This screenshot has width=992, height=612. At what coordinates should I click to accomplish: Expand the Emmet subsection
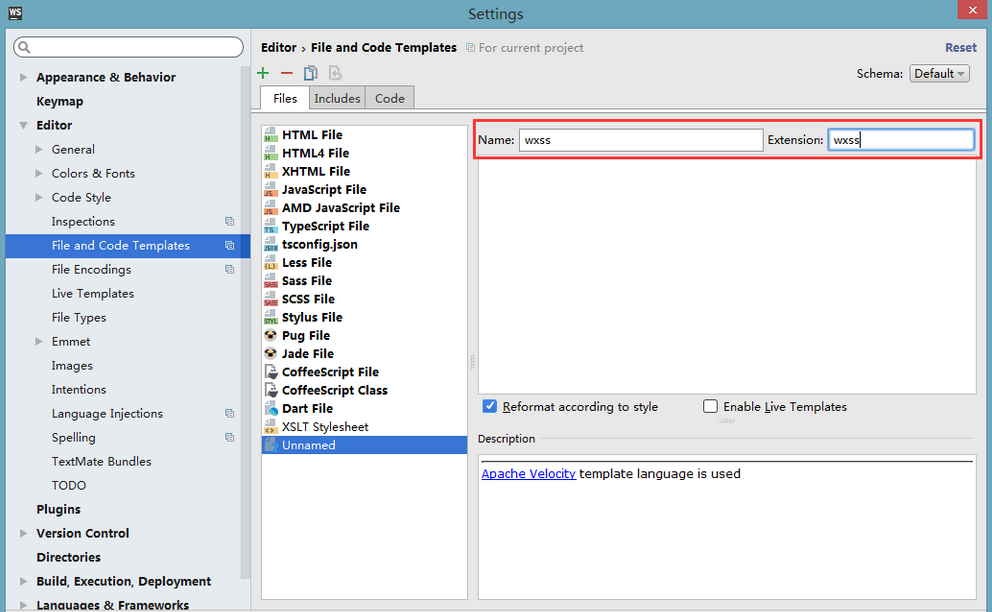[x=39, y=341]
